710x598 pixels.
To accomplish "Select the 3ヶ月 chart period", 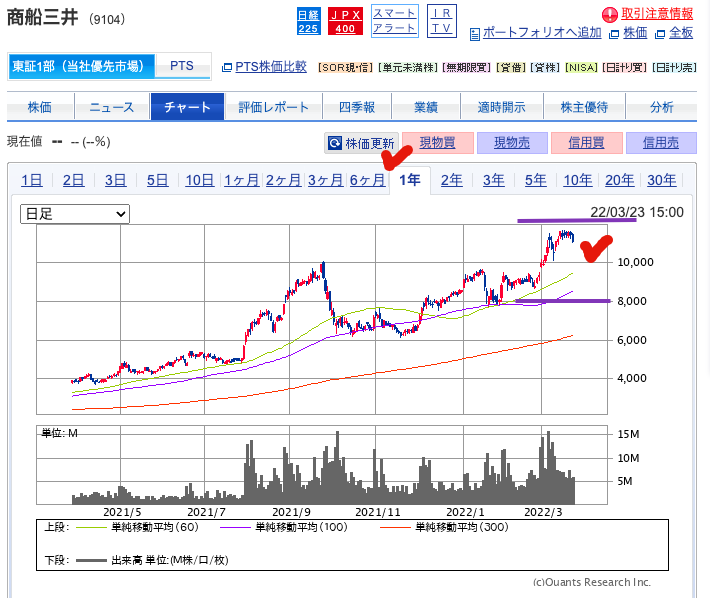I will pos(326,180).
